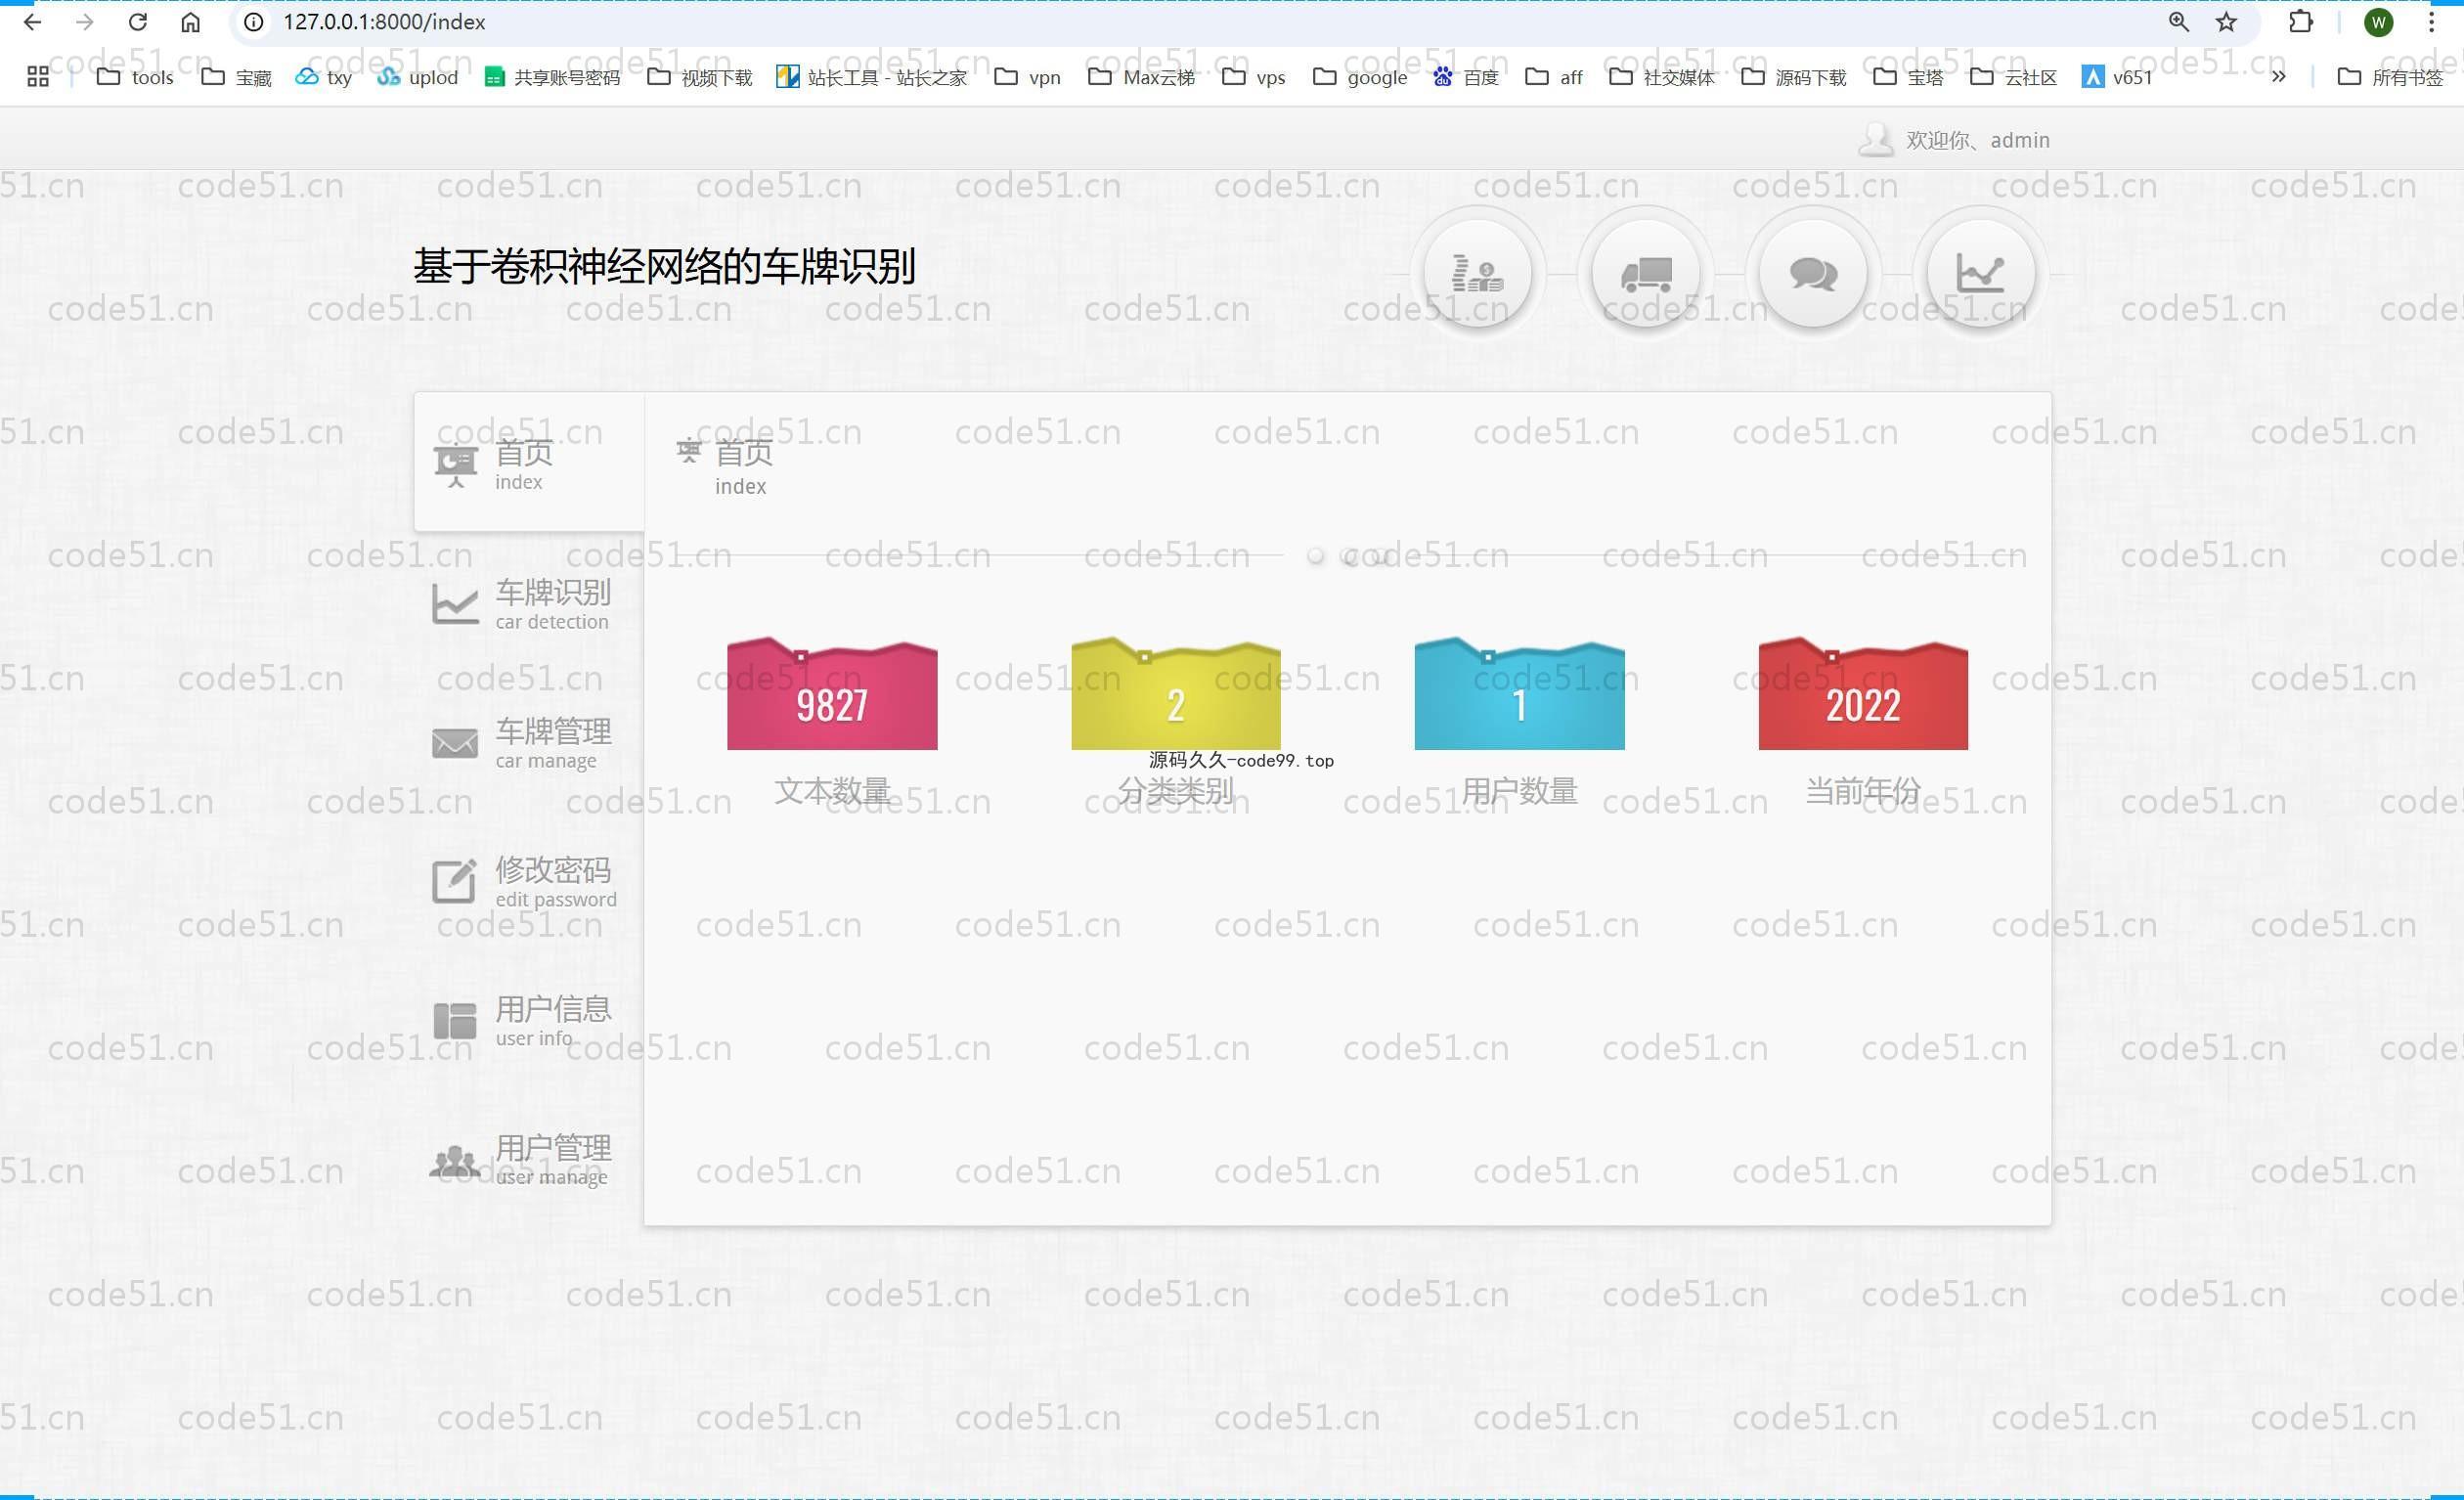Click the envelope icon beside 车牌管理
The height and width of the screenshot is (1500, 2464).
point(455,743)
